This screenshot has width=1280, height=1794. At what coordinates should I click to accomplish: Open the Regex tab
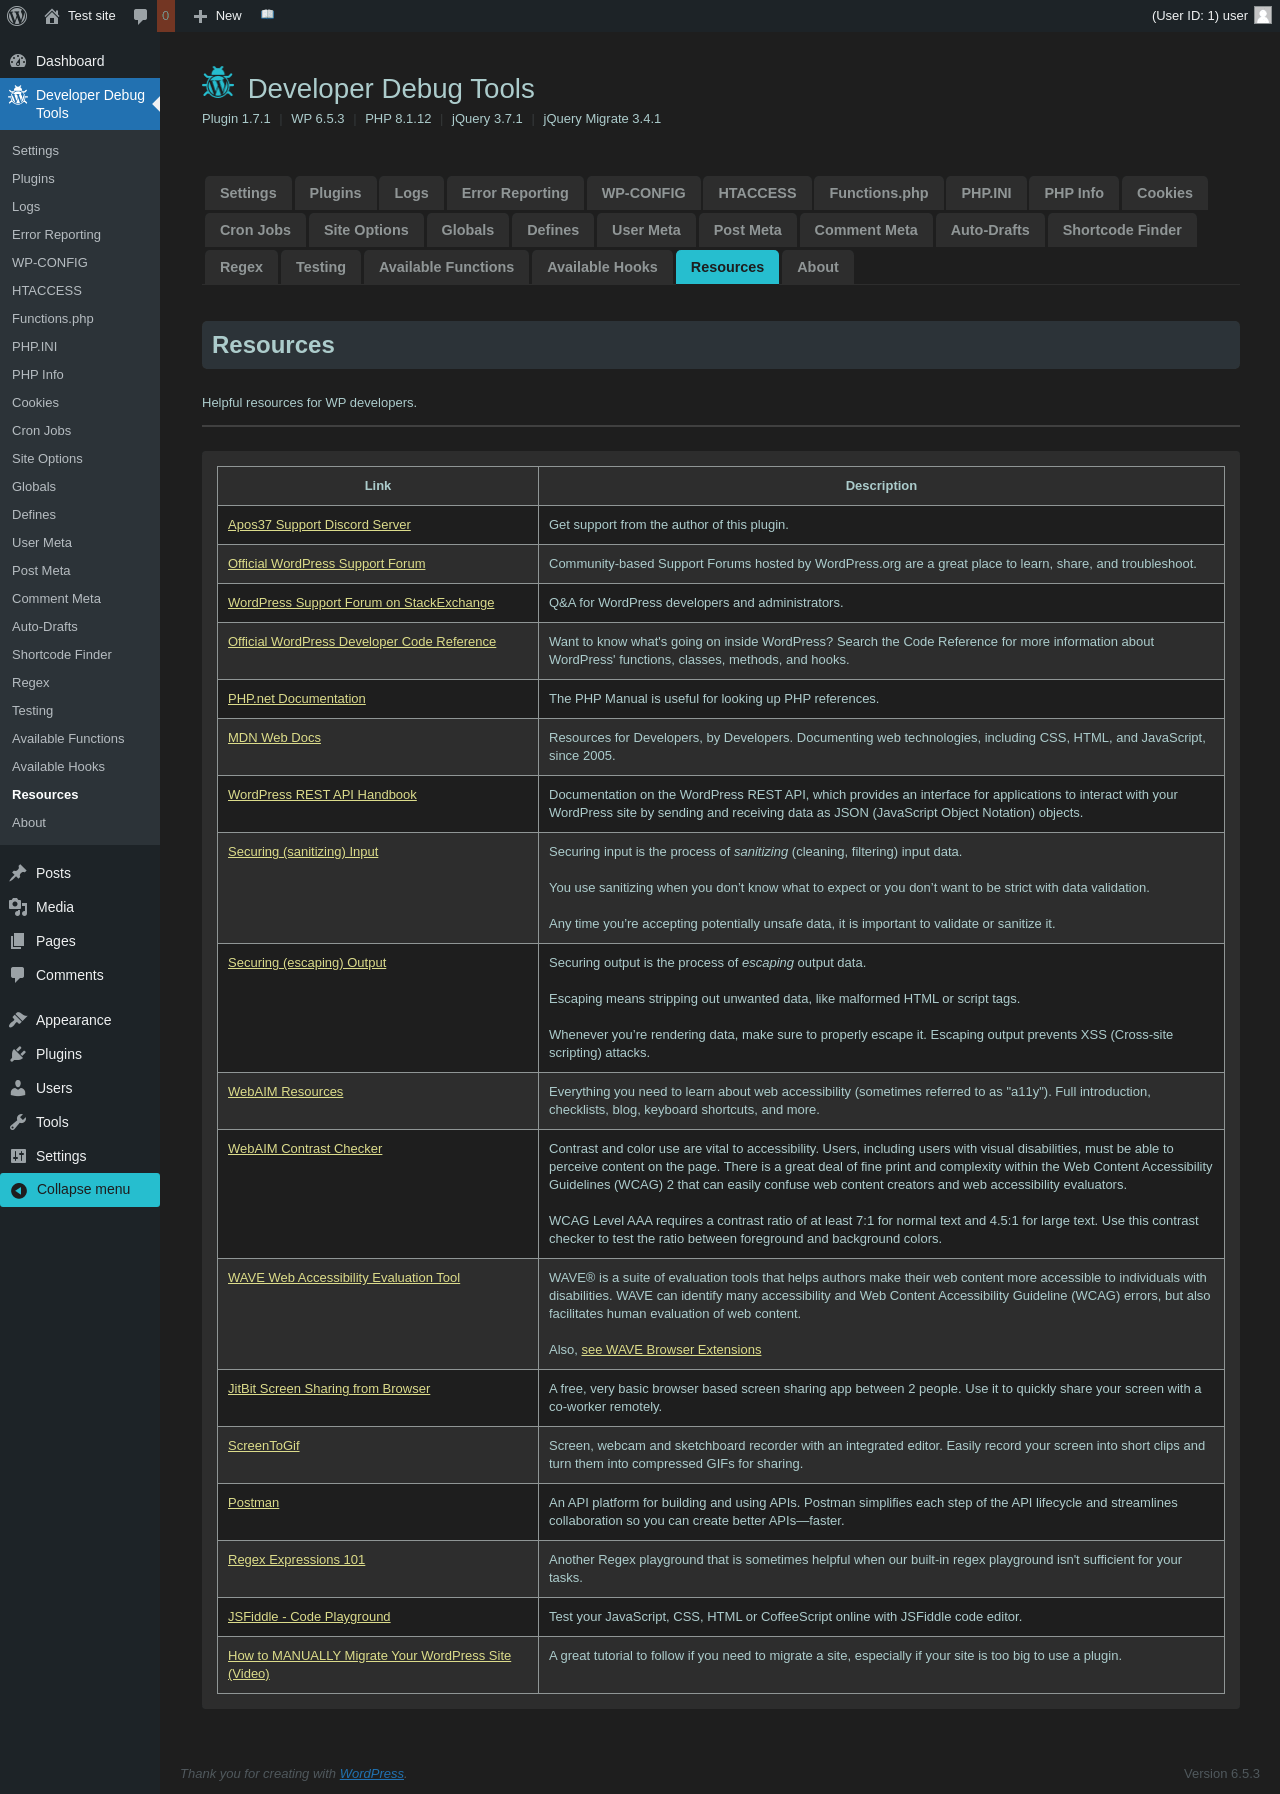click(241, 267)
